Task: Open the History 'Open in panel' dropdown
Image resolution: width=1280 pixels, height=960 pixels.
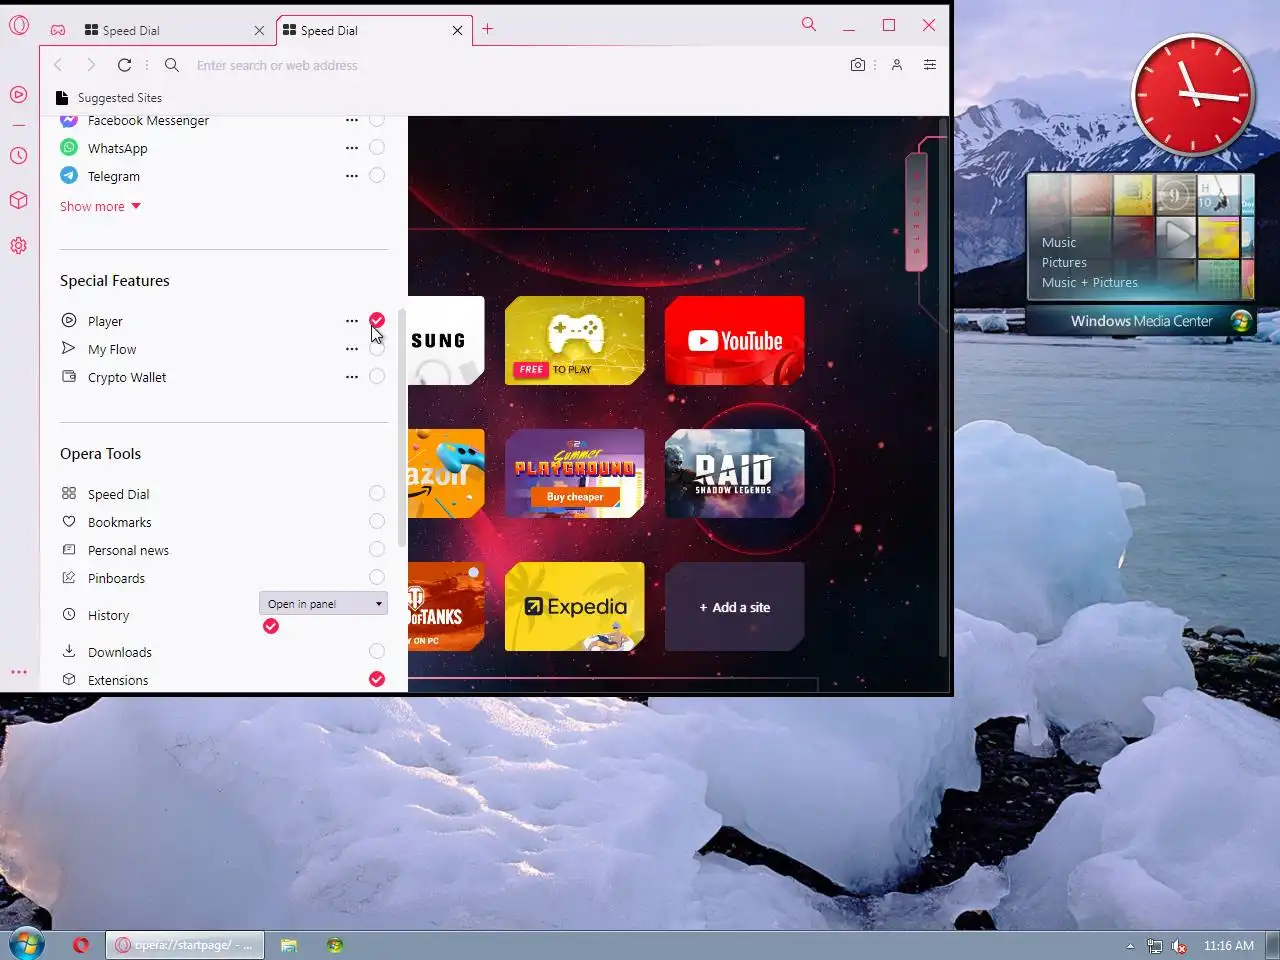Action: pos(323,603)
